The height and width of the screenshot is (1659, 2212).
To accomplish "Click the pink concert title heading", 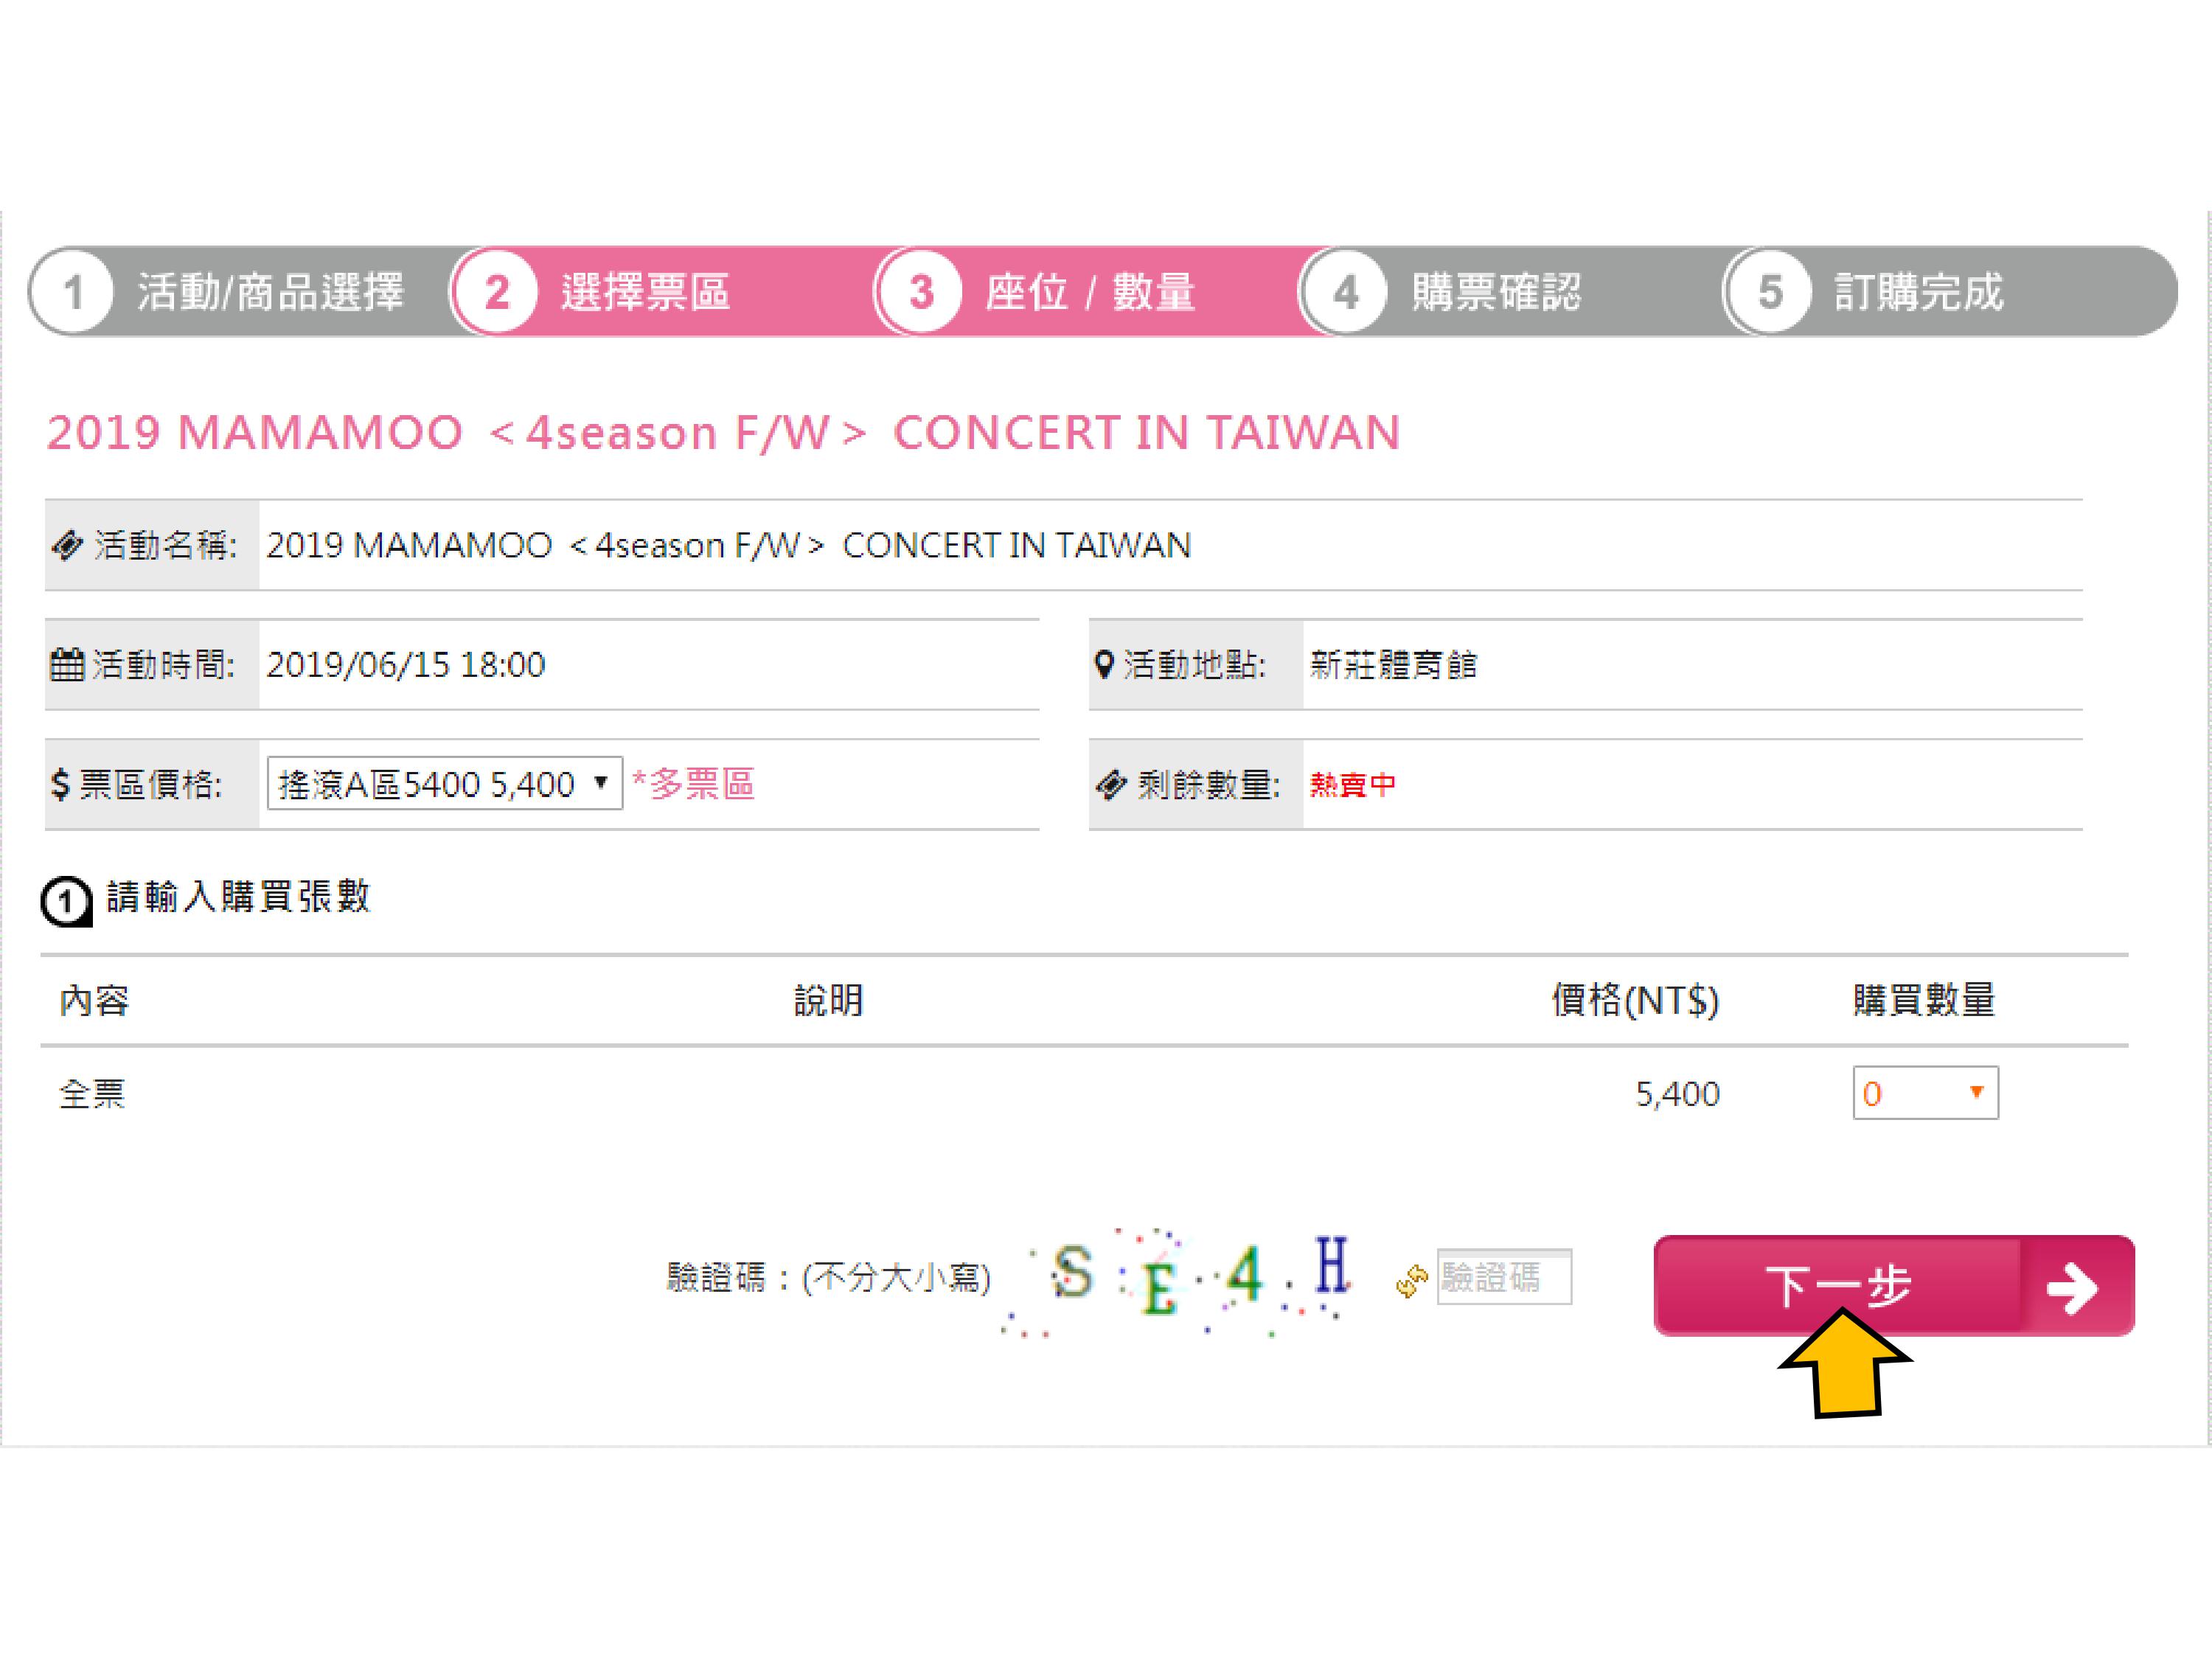I will pyautogui.click(x=723, y=433).
